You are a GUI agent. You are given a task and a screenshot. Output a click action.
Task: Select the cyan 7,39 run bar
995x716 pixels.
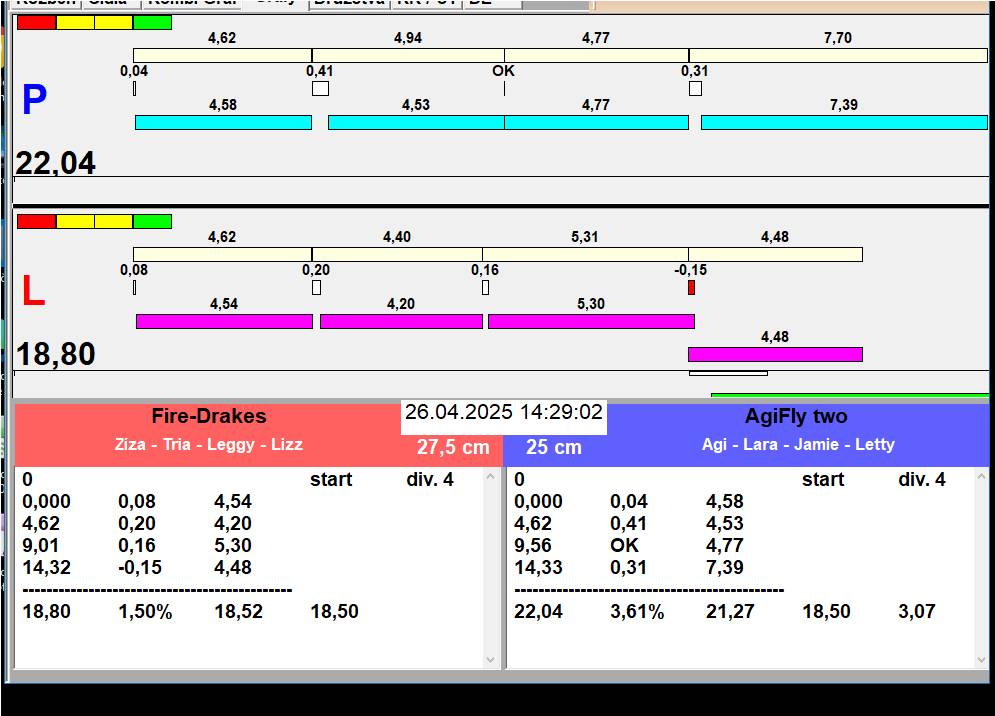[843, 122]
